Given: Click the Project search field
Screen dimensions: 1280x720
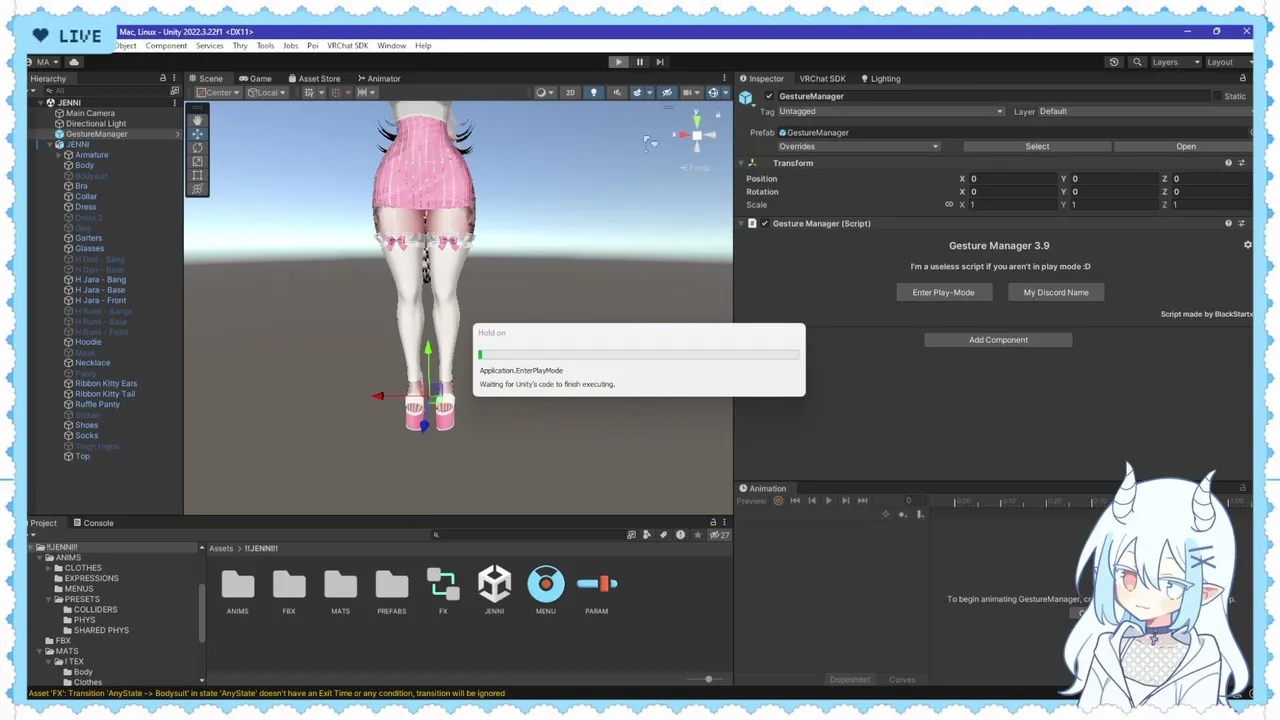Looking at the screenshot, I should tap(528, 535).
